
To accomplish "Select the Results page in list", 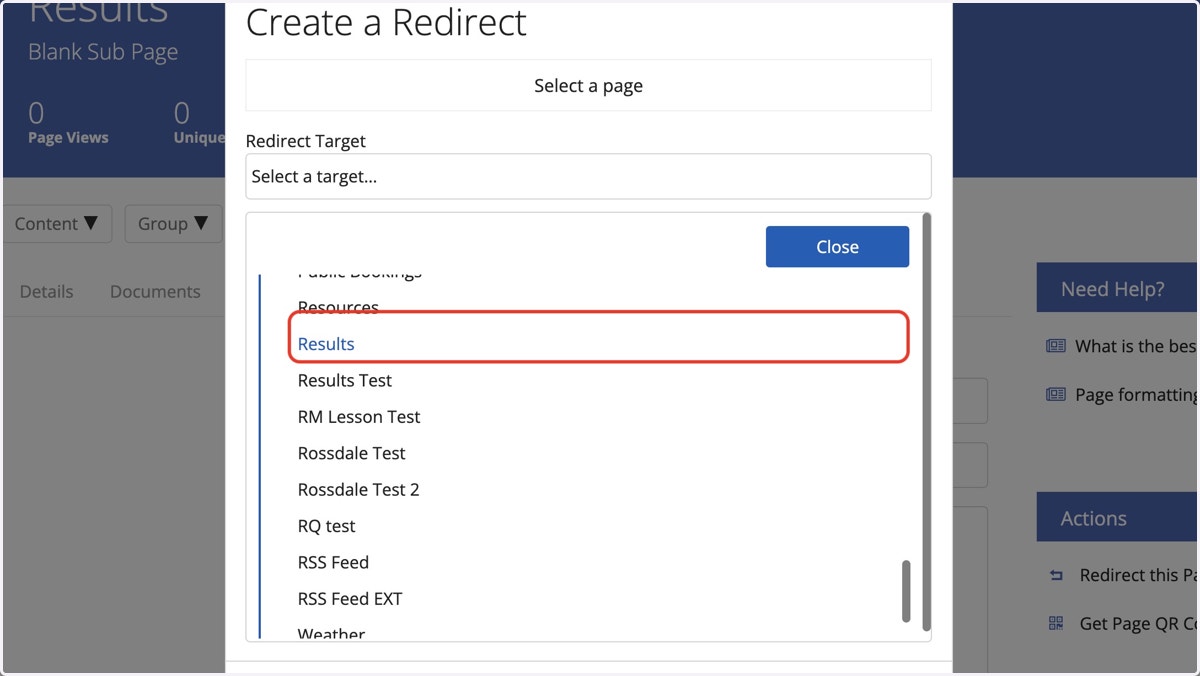I will (x=326, y=344).
